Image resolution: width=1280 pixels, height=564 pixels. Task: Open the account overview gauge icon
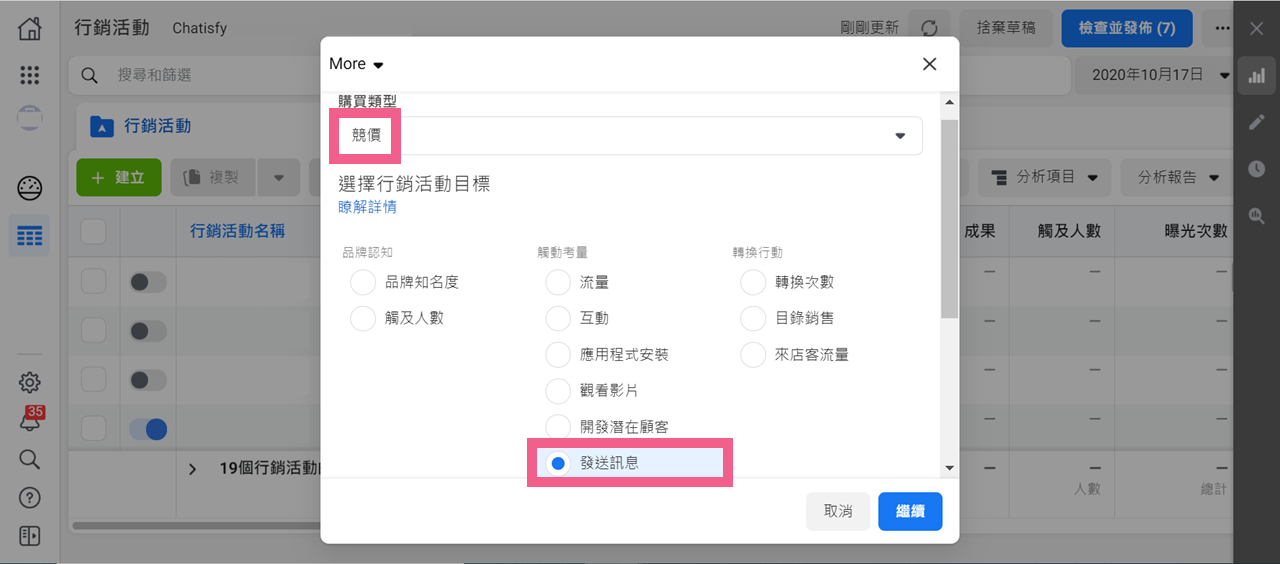(30, 188)
